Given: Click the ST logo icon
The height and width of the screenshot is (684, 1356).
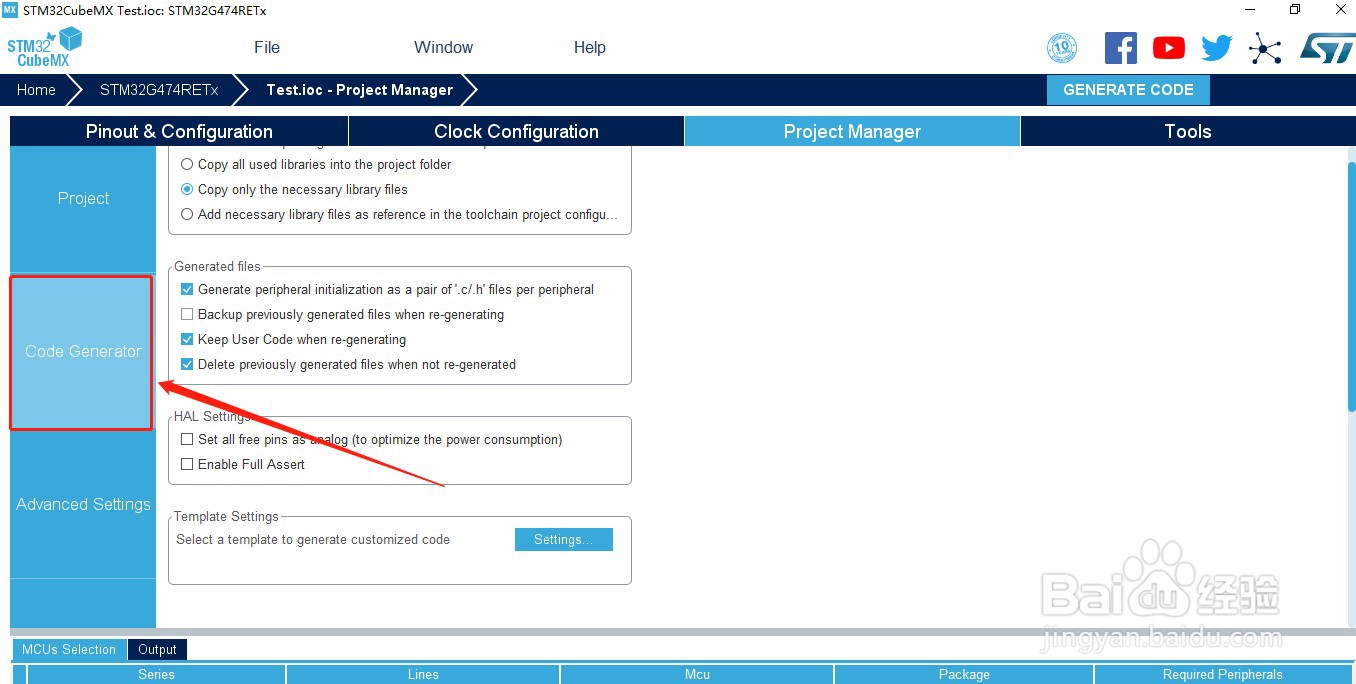Looking at the screenshot, I should click(1327, 47).
